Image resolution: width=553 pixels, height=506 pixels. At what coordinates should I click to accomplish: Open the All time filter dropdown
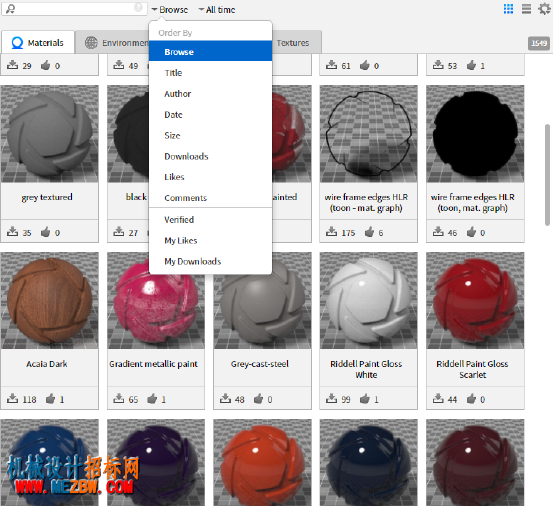(217, 10)
